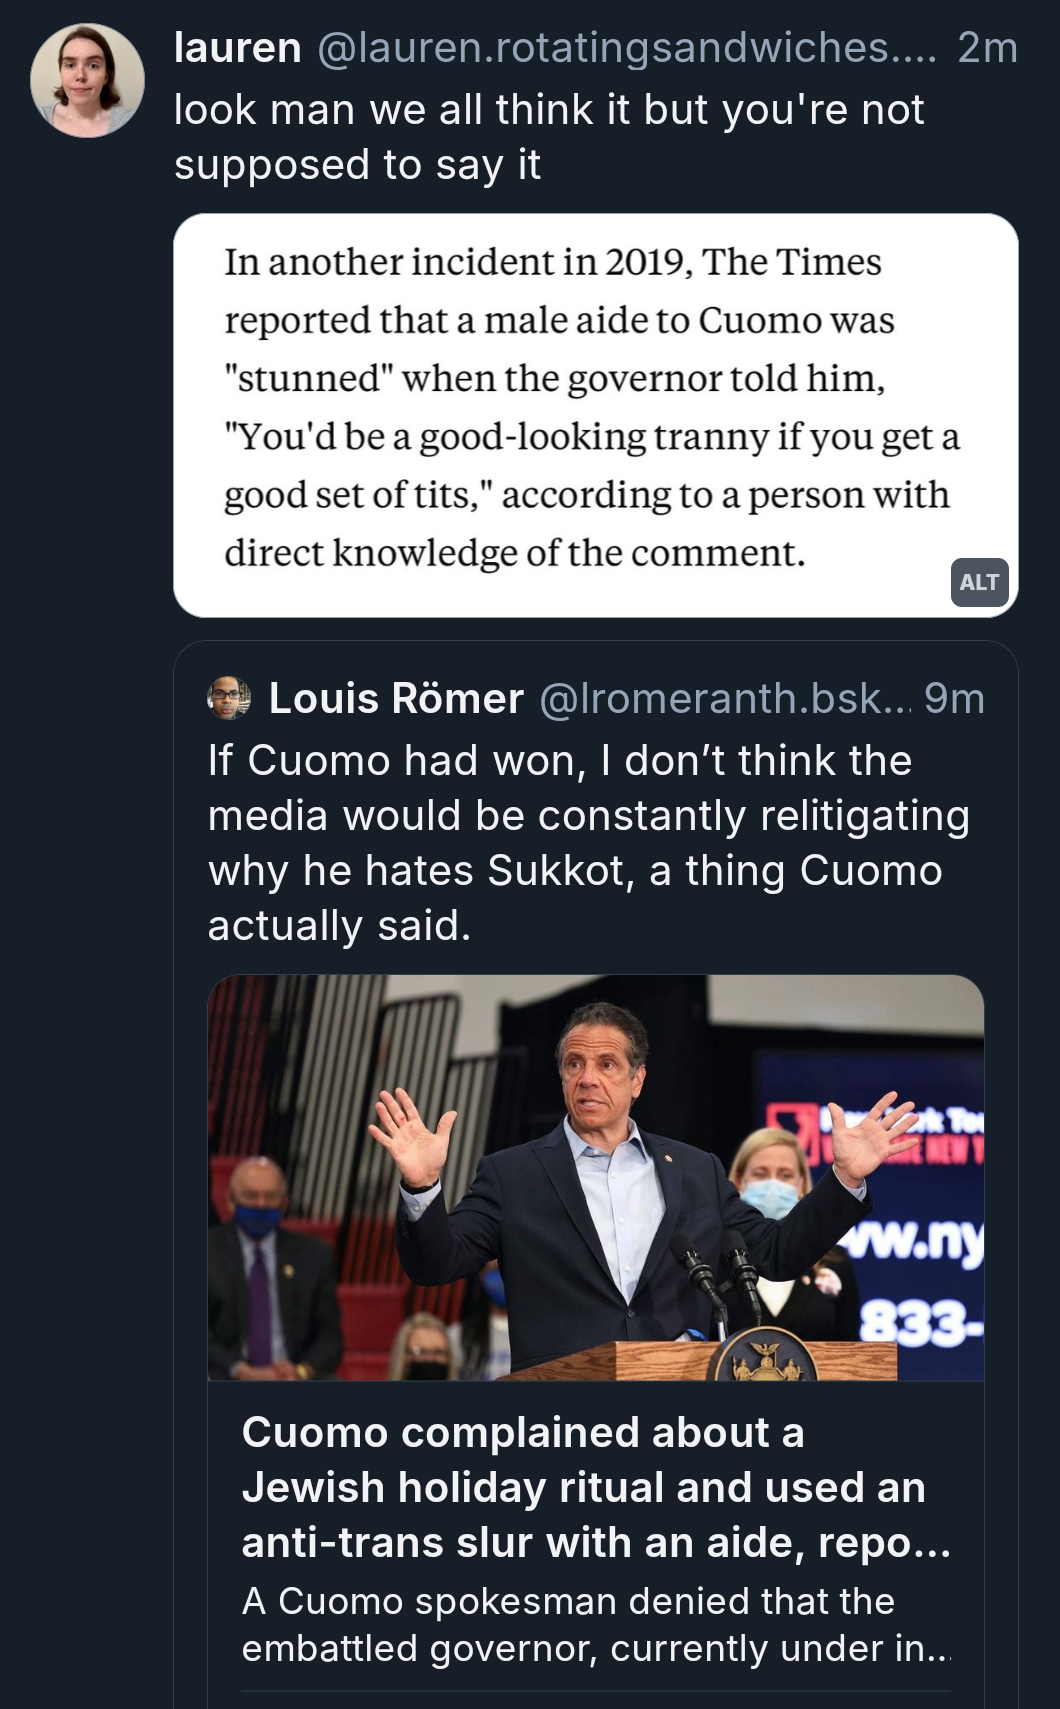1060x1709 pixels.
Task: Open the 'look man we all think it' post text
Action: [548, 110]
